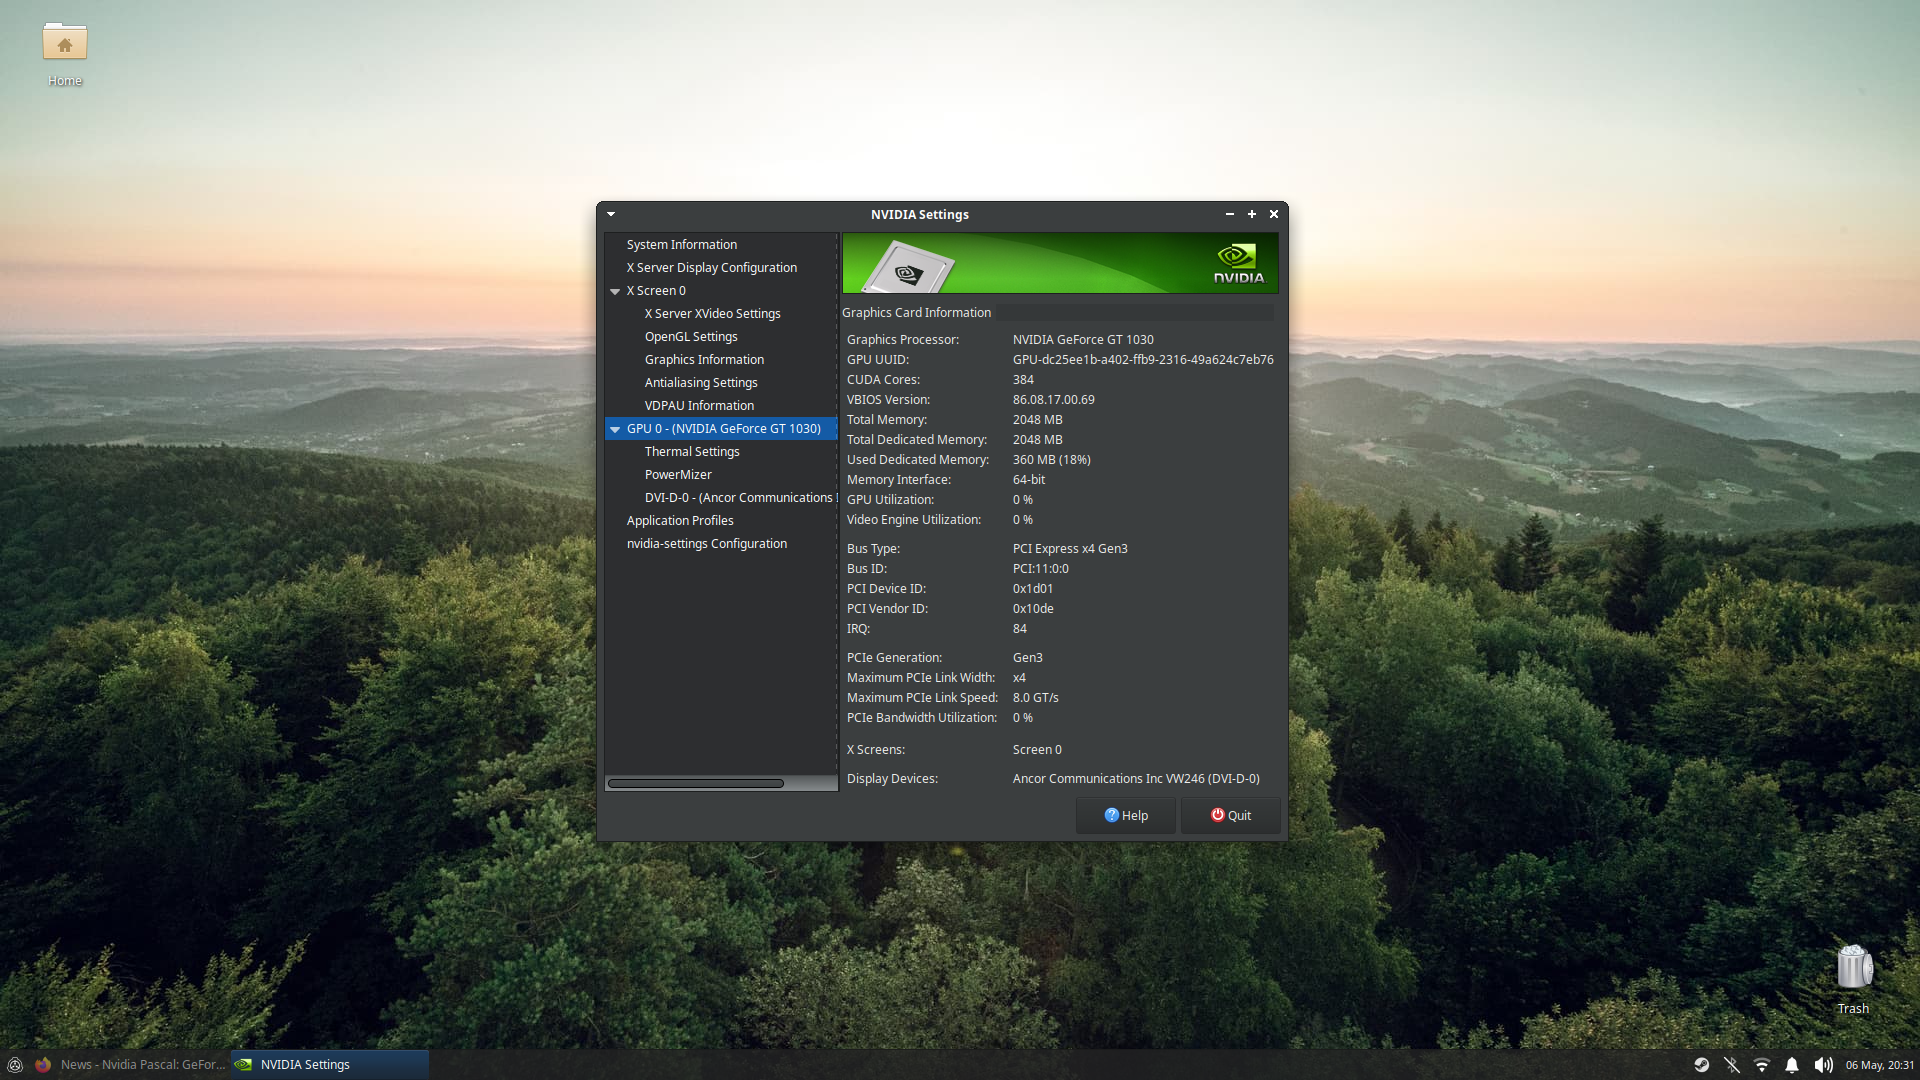Click the Total Memory value 2048 MB
The width and height of the screenshot is (1920, 1080).
(1037, 420)
